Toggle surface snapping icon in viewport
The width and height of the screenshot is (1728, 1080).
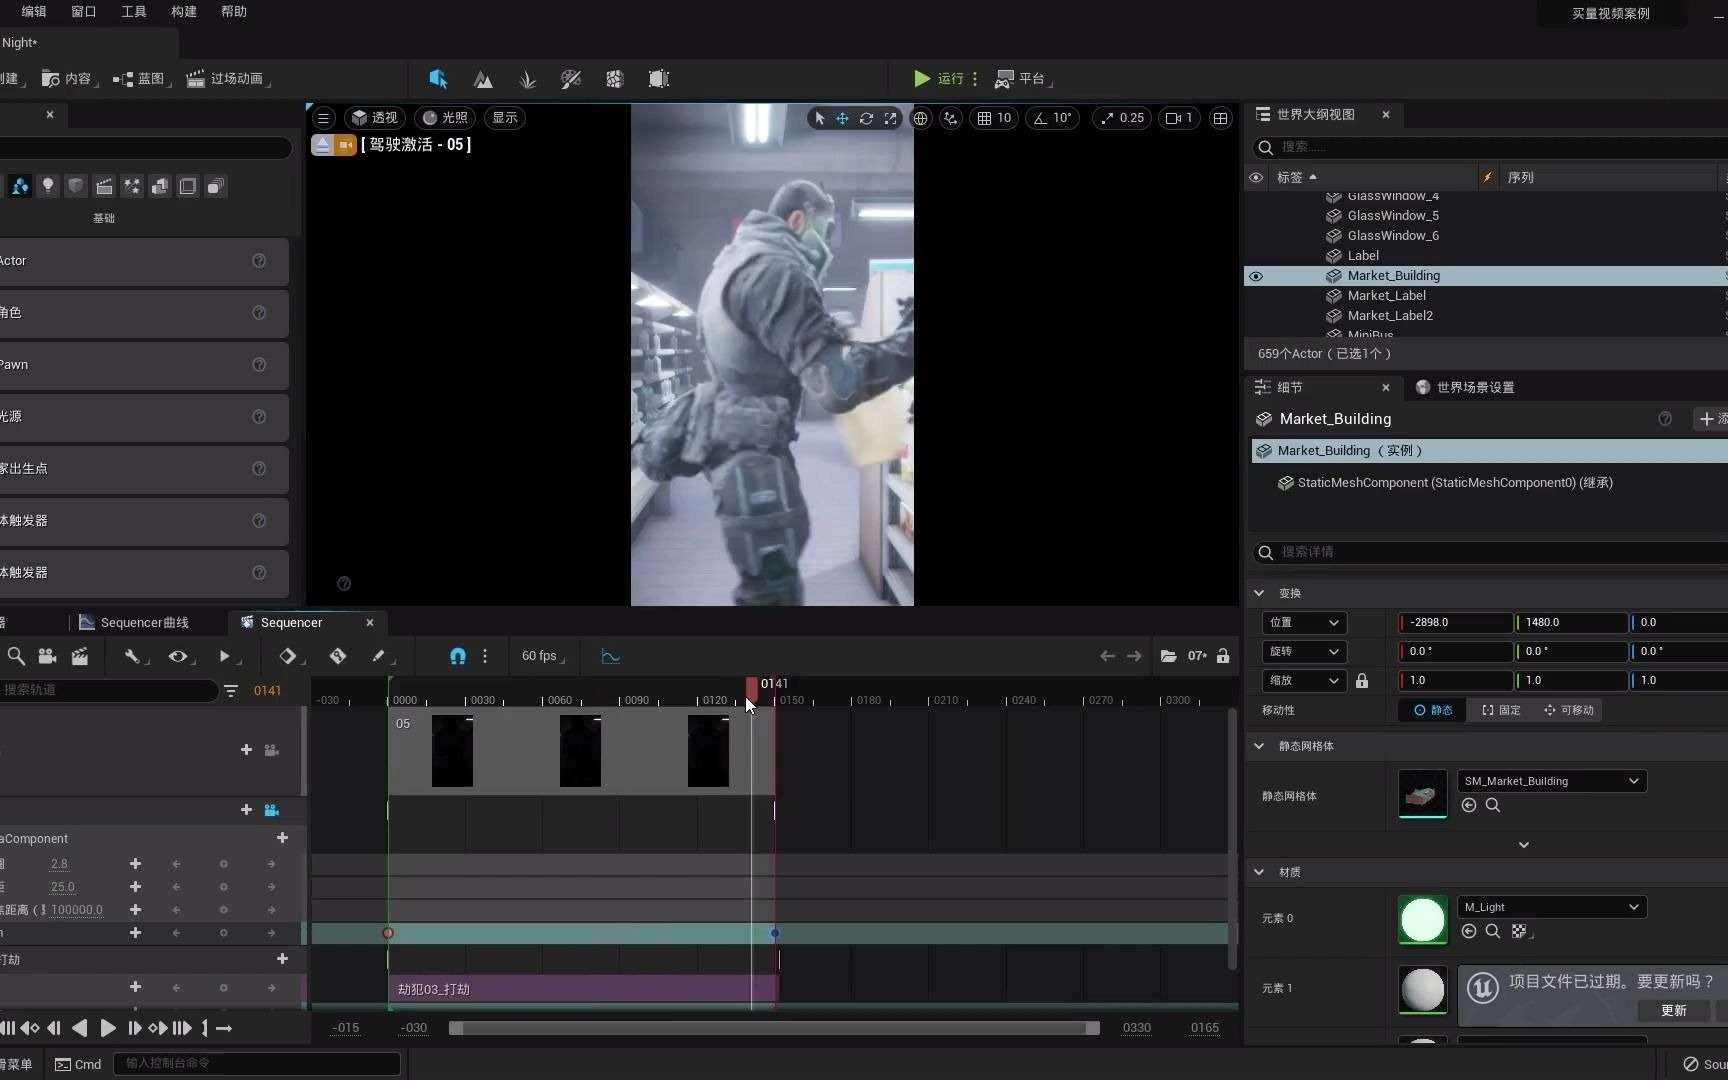(x=951, y=118)
